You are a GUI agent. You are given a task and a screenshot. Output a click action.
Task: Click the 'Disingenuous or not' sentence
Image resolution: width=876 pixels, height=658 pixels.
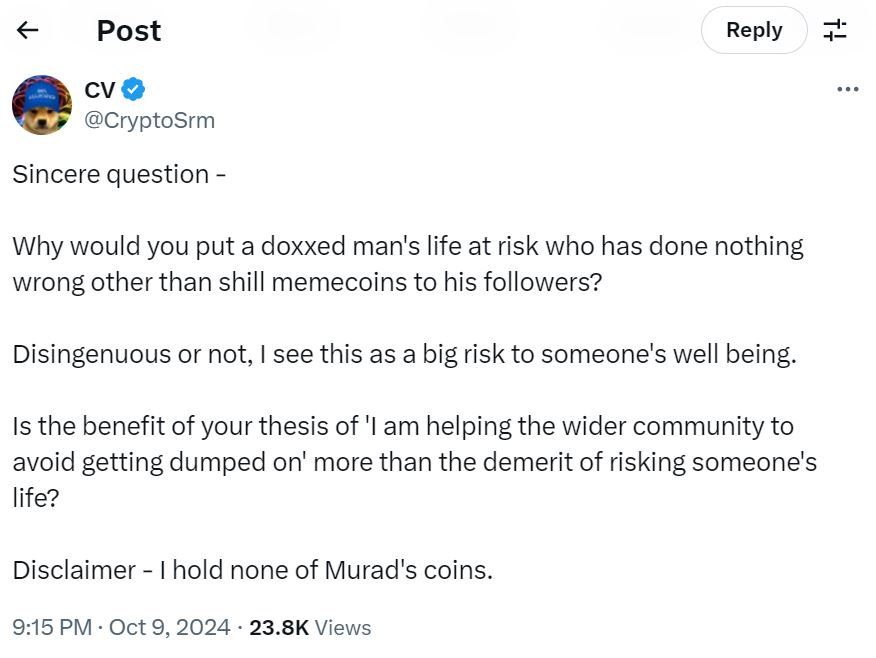point(404,354)
